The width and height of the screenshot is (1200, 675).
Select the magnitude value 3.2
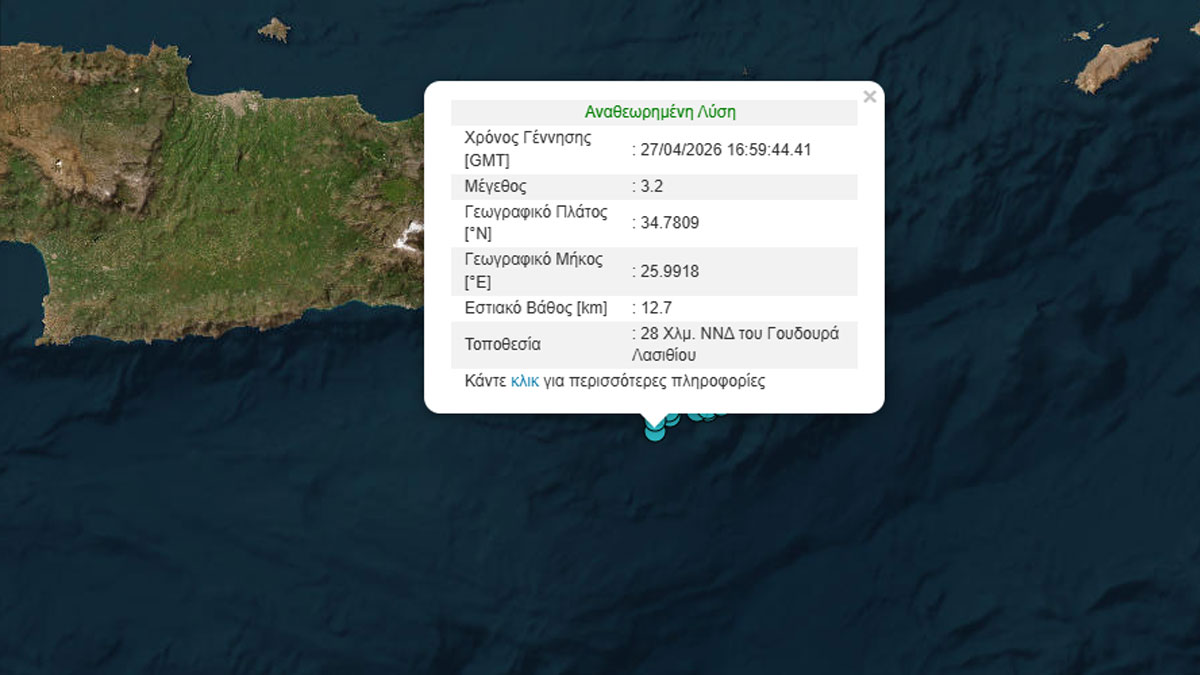point(650,187)
